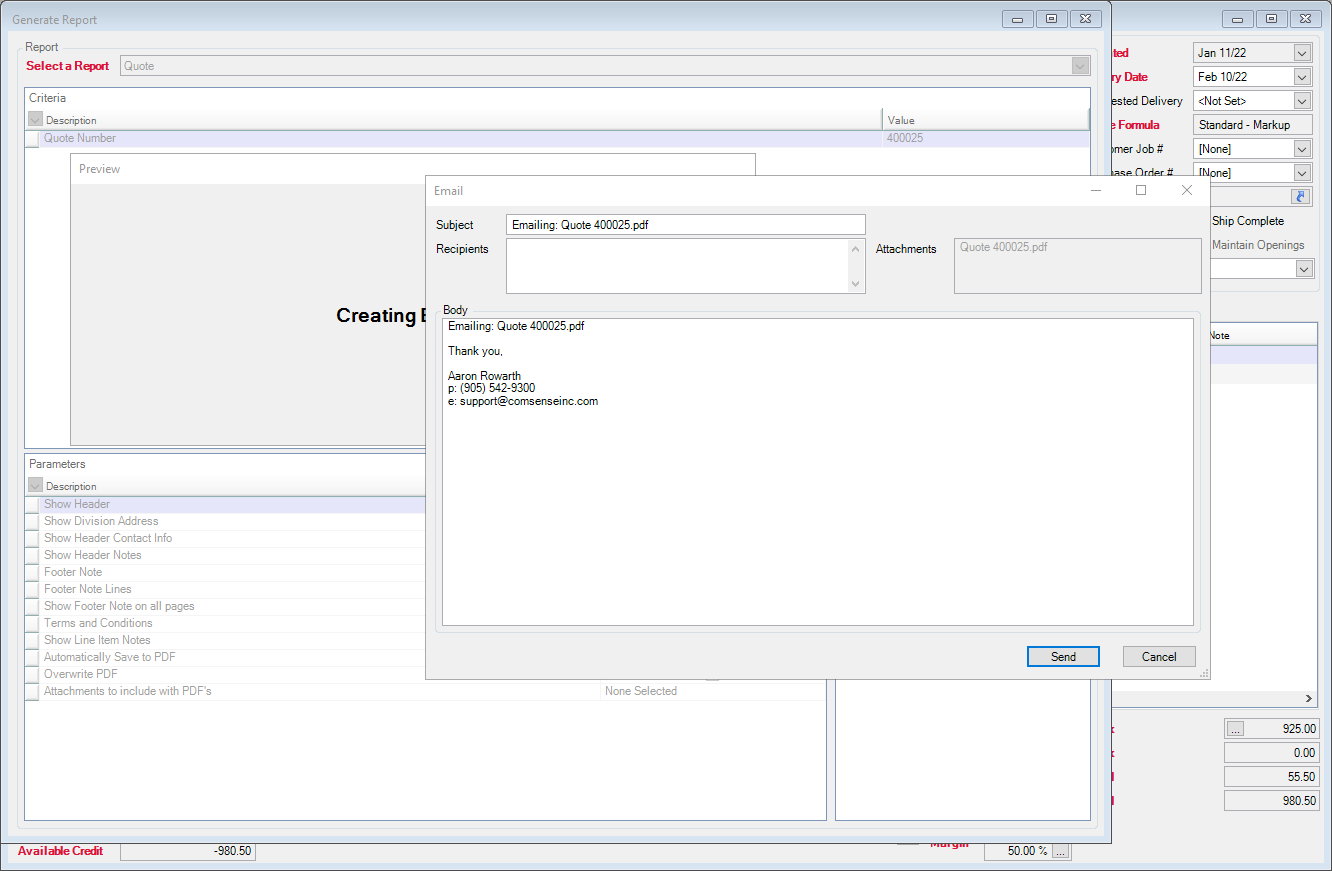This screenshot has height=871, width=1332.
Task: Expand the Feb 10/22 date dropdown
Action: 1301,77
